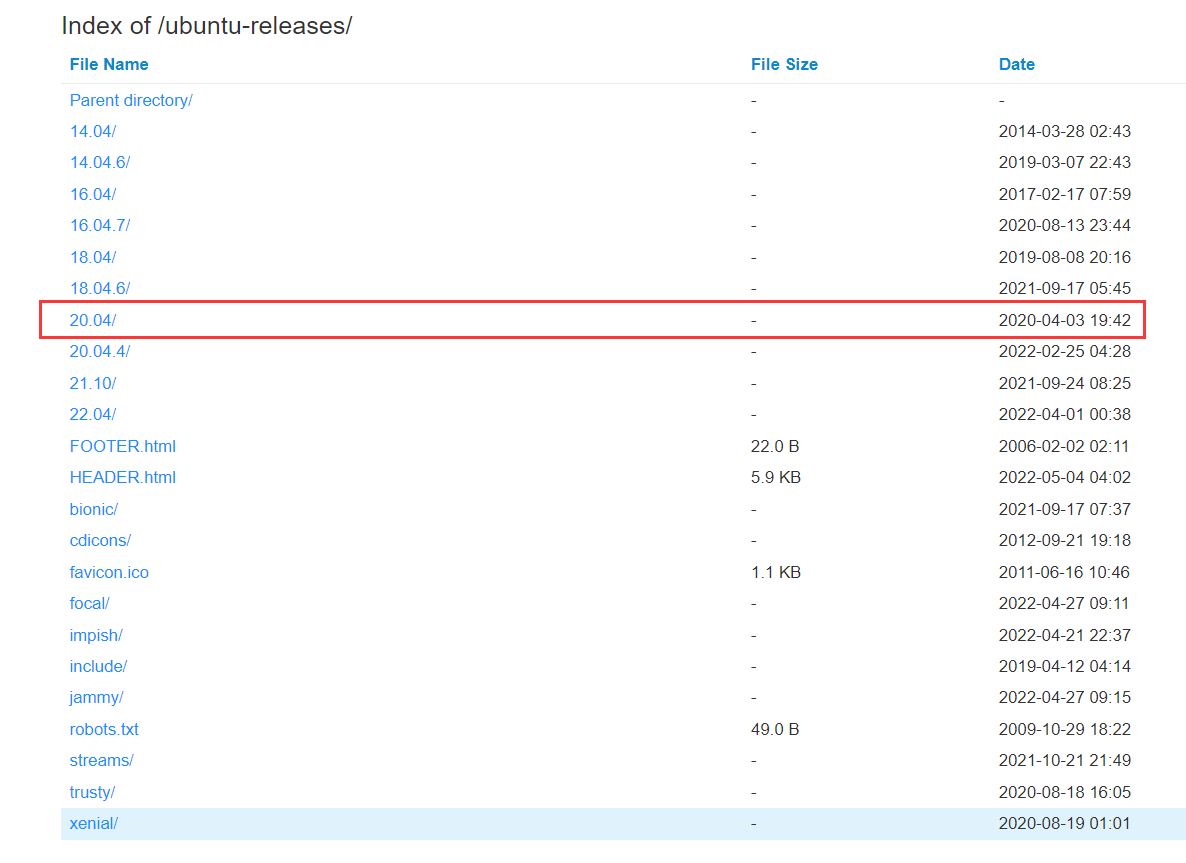Open the 21.10/ directory
The image size is (1186, 863).
tap(92, 383)
